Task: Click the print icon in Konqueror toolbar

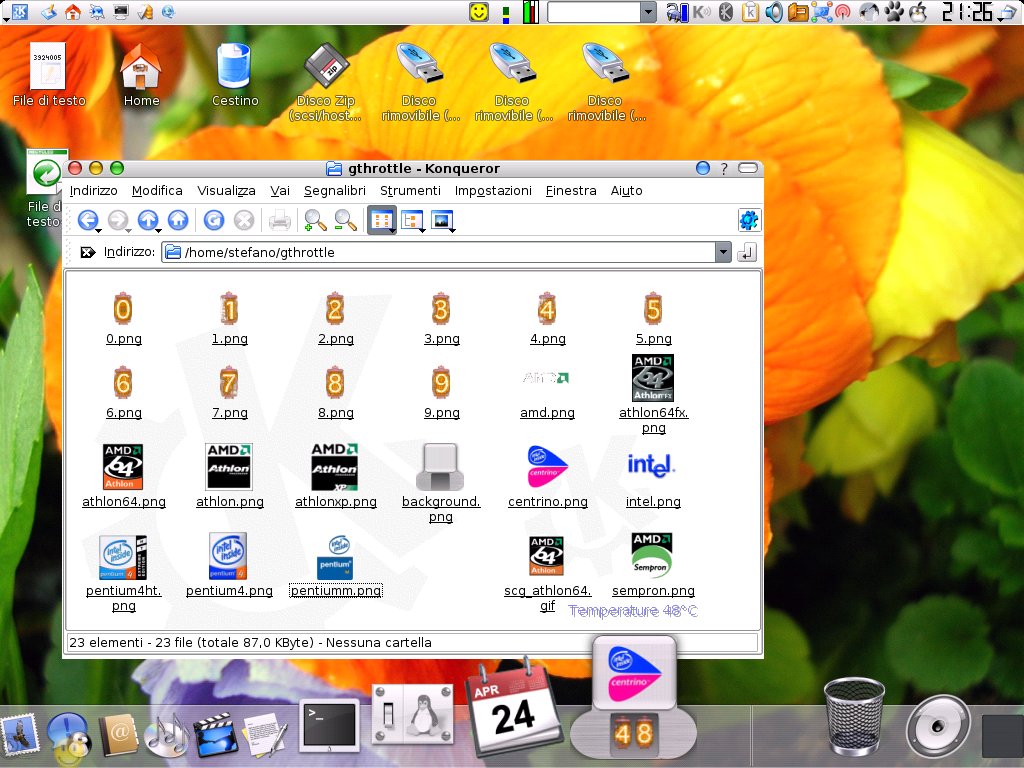Action: (280, 221)
